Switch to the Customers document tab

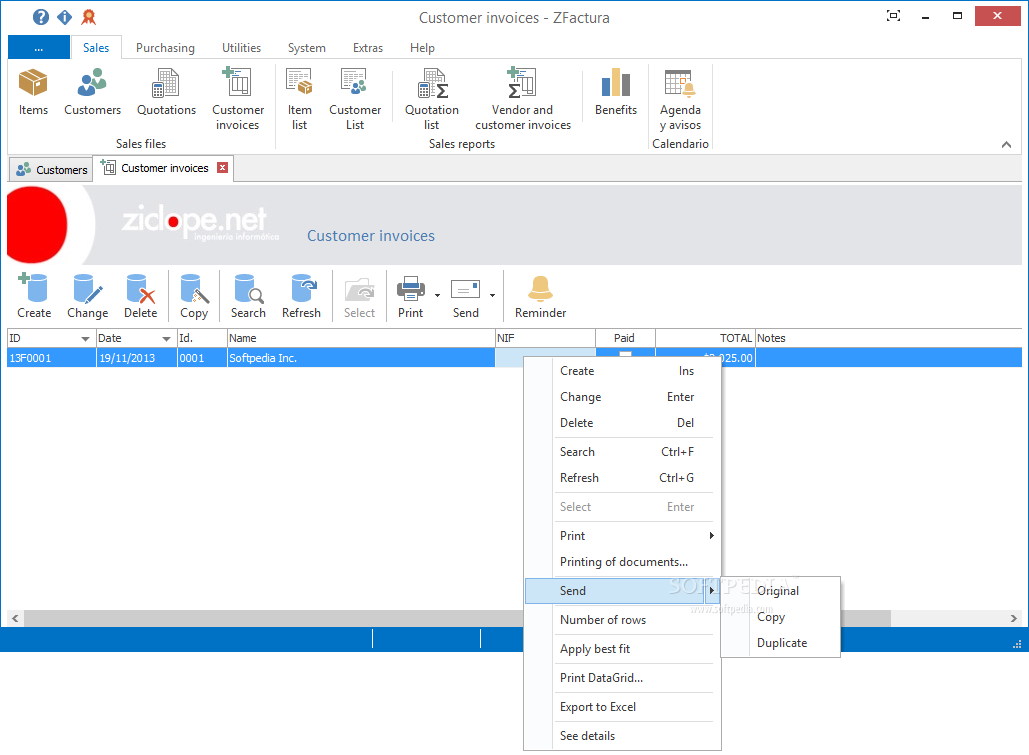point(52,169)
